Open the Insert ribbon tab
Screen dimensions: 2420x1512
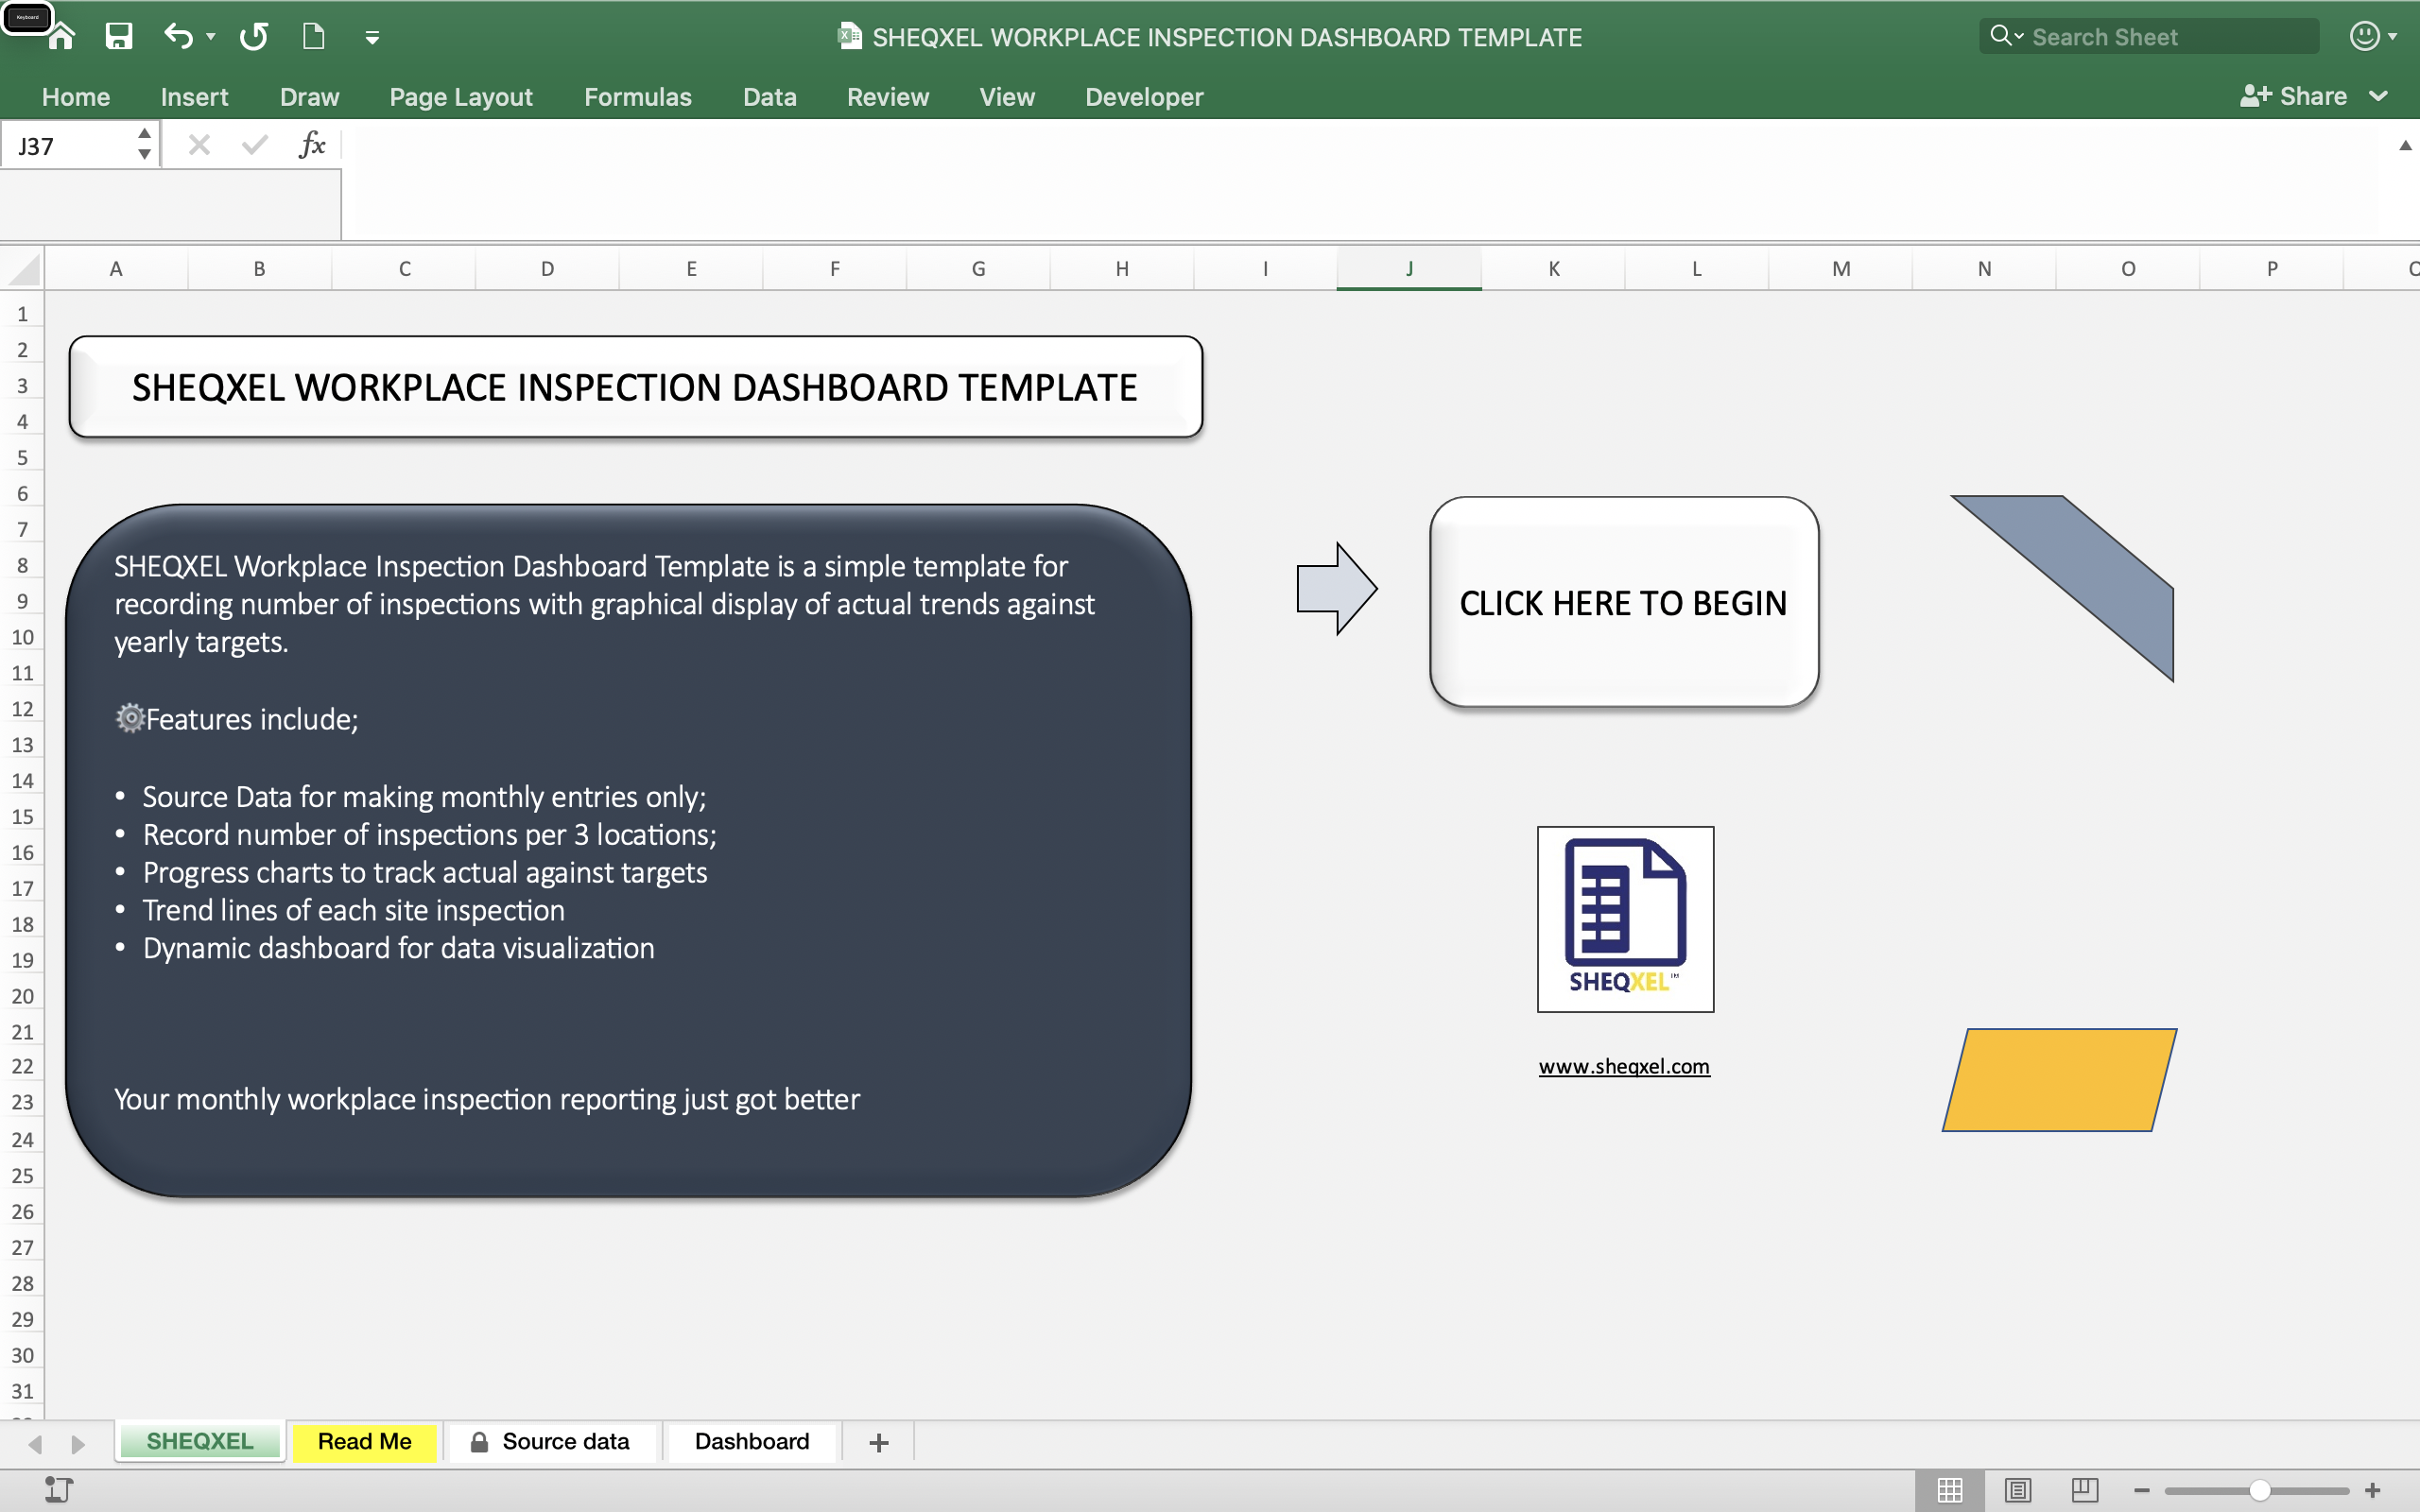click(194, 97)
